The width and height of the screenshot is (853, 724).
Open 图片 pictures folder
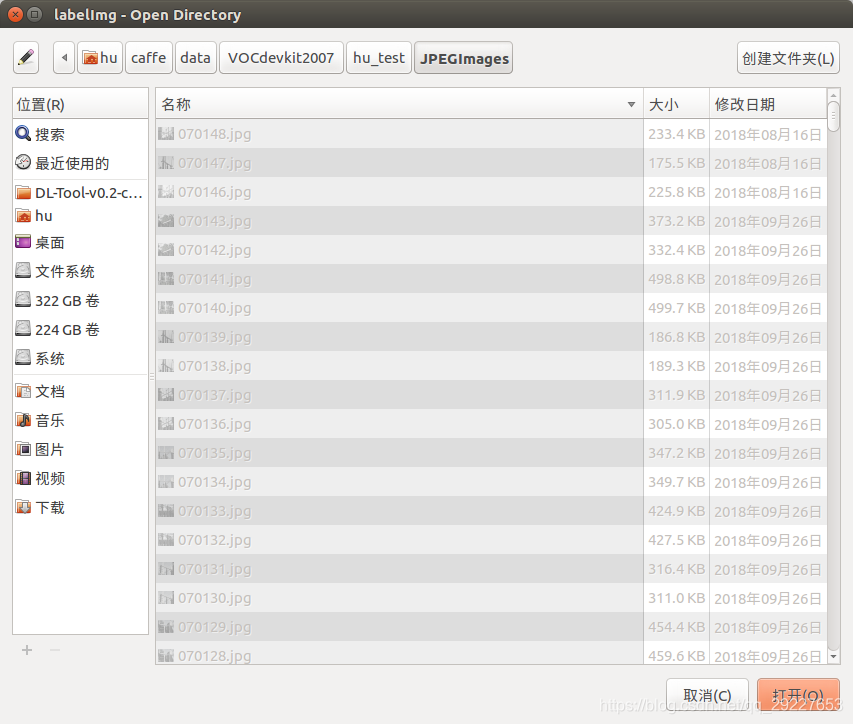(x=80, y=449)
